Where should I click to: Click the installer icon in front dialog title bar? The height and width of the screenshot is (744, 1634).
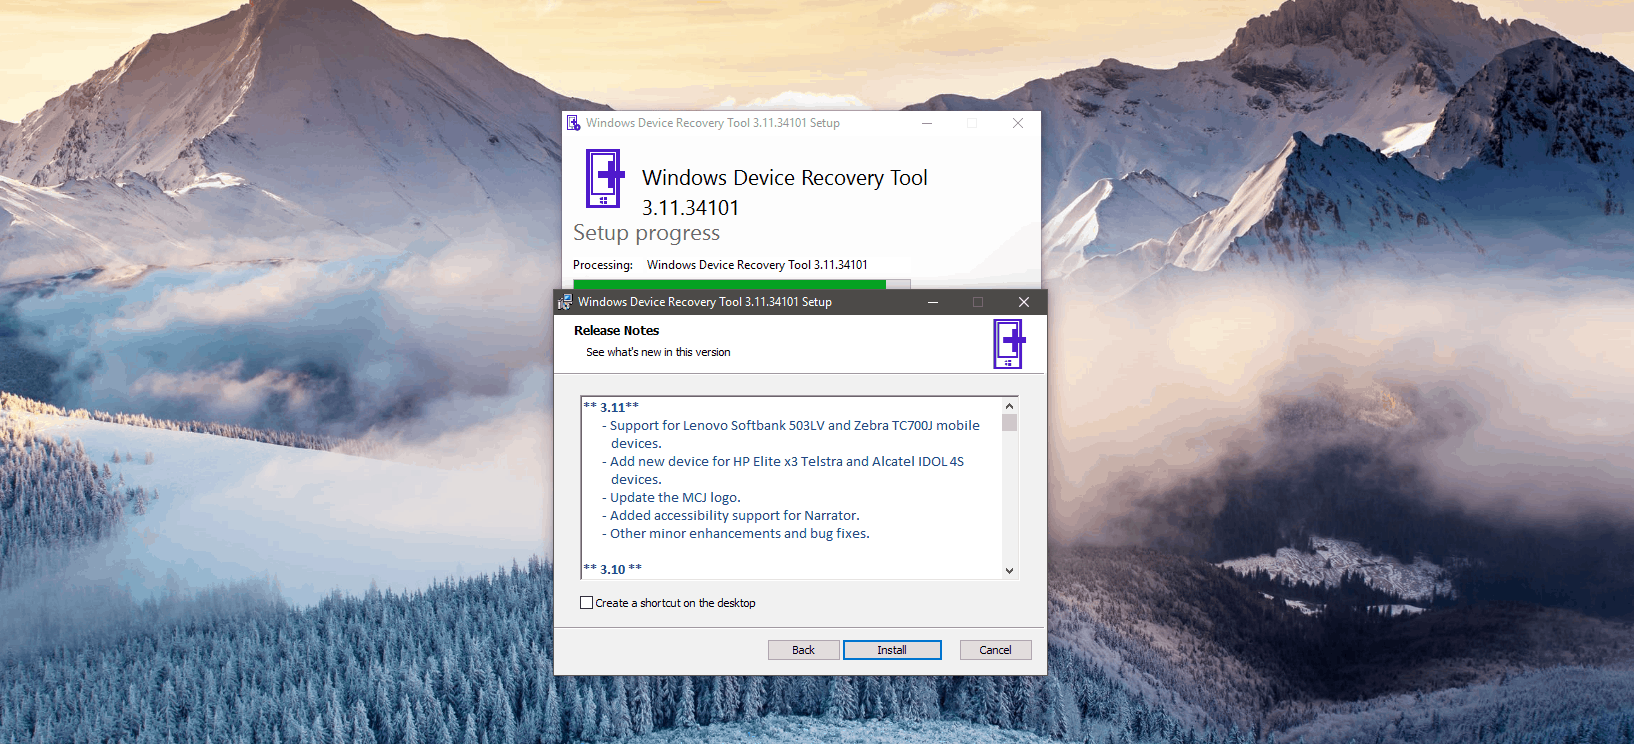coord(565,302)
